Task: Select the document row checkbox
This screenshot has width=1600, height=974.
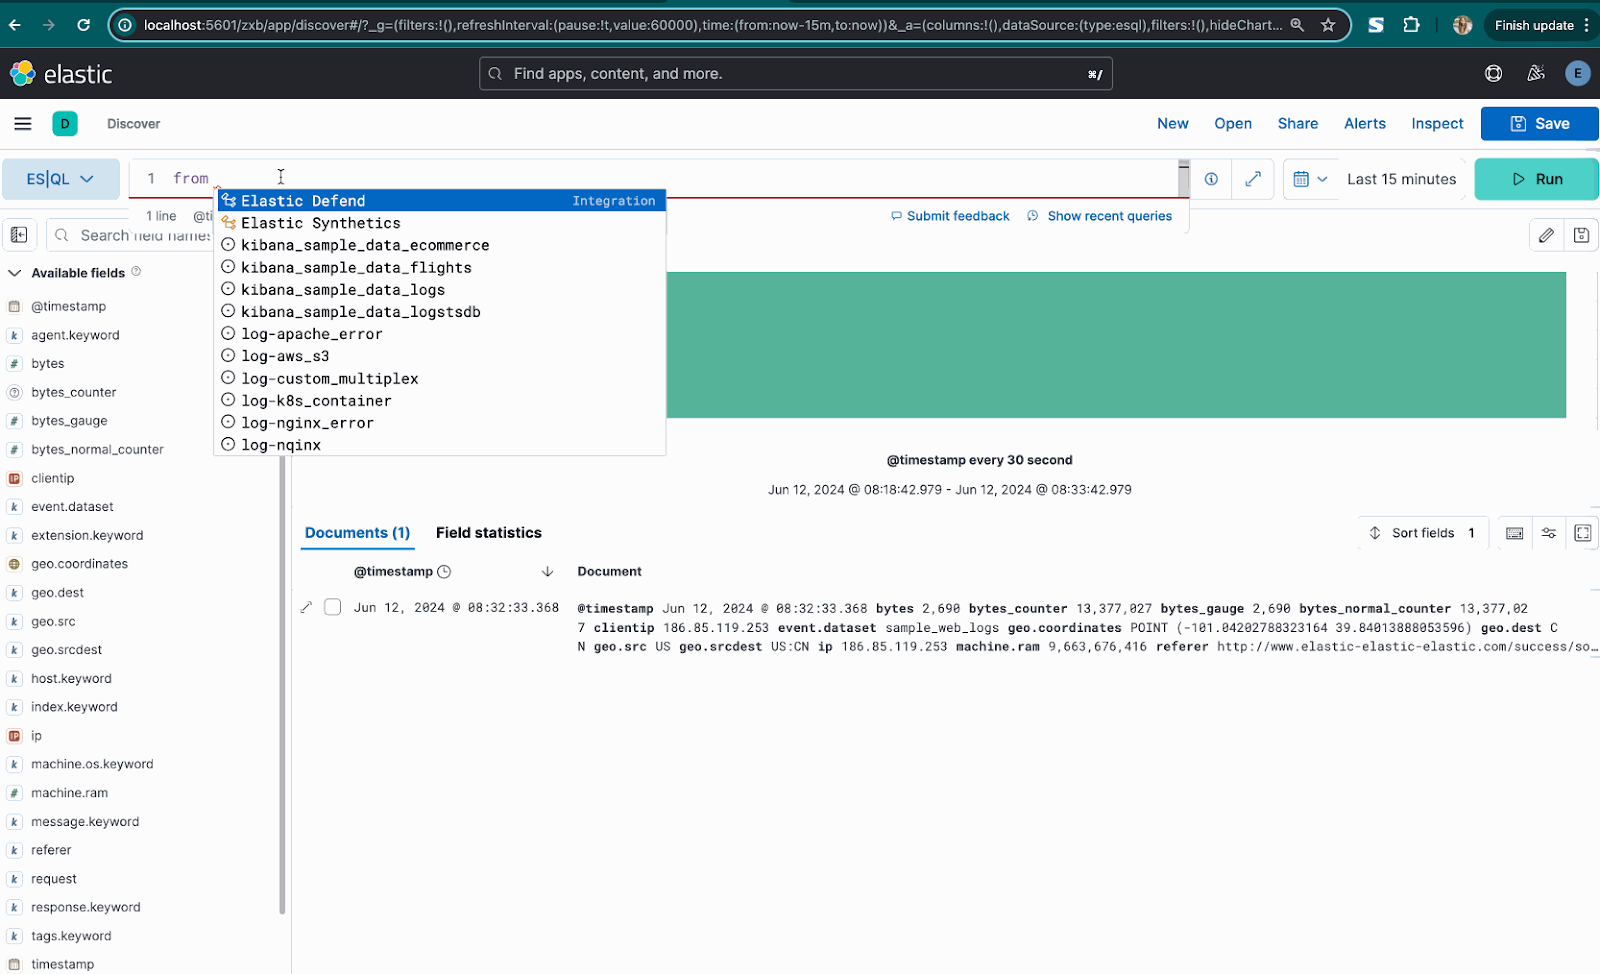Action: 333,607
